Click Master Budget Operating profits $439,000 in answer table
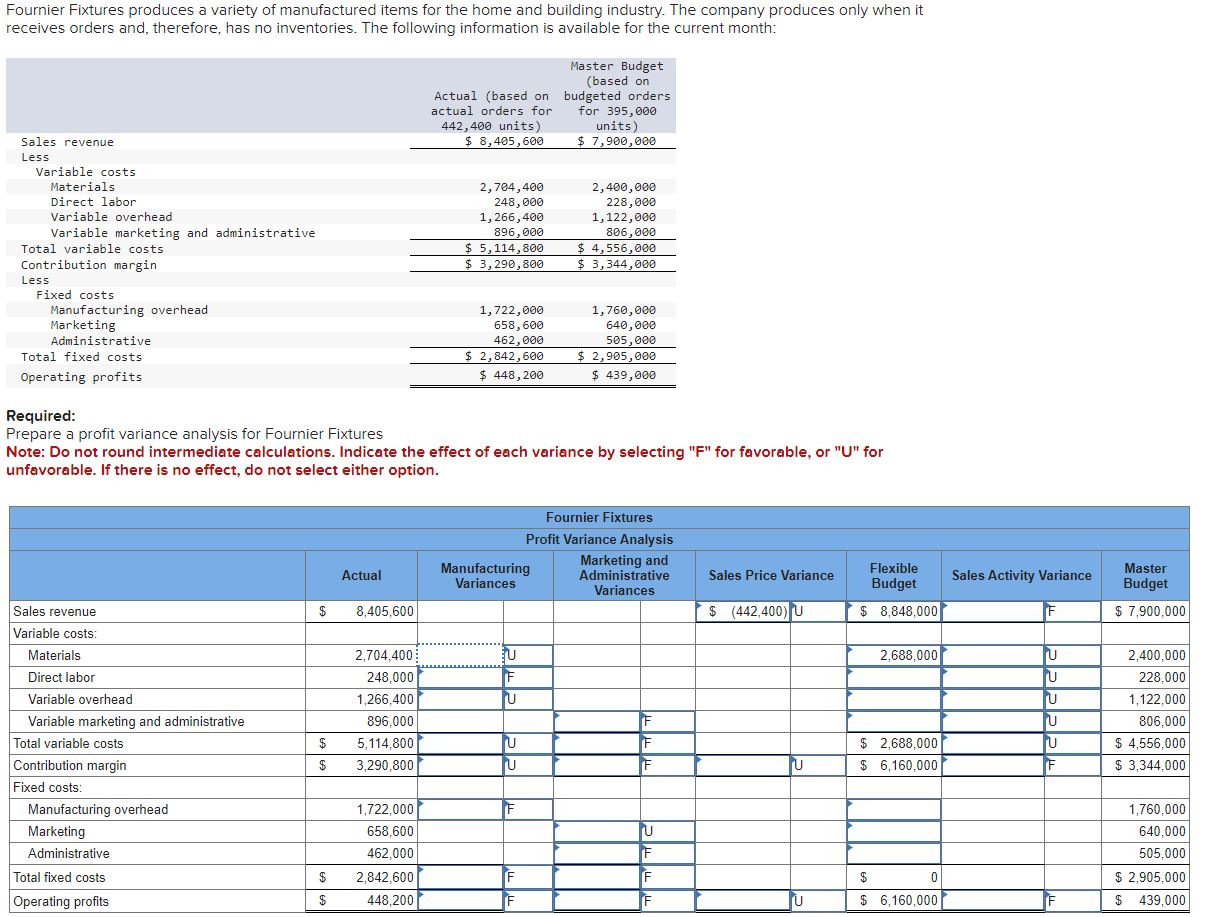The image size is (1219, 917). pos(1150,901)
